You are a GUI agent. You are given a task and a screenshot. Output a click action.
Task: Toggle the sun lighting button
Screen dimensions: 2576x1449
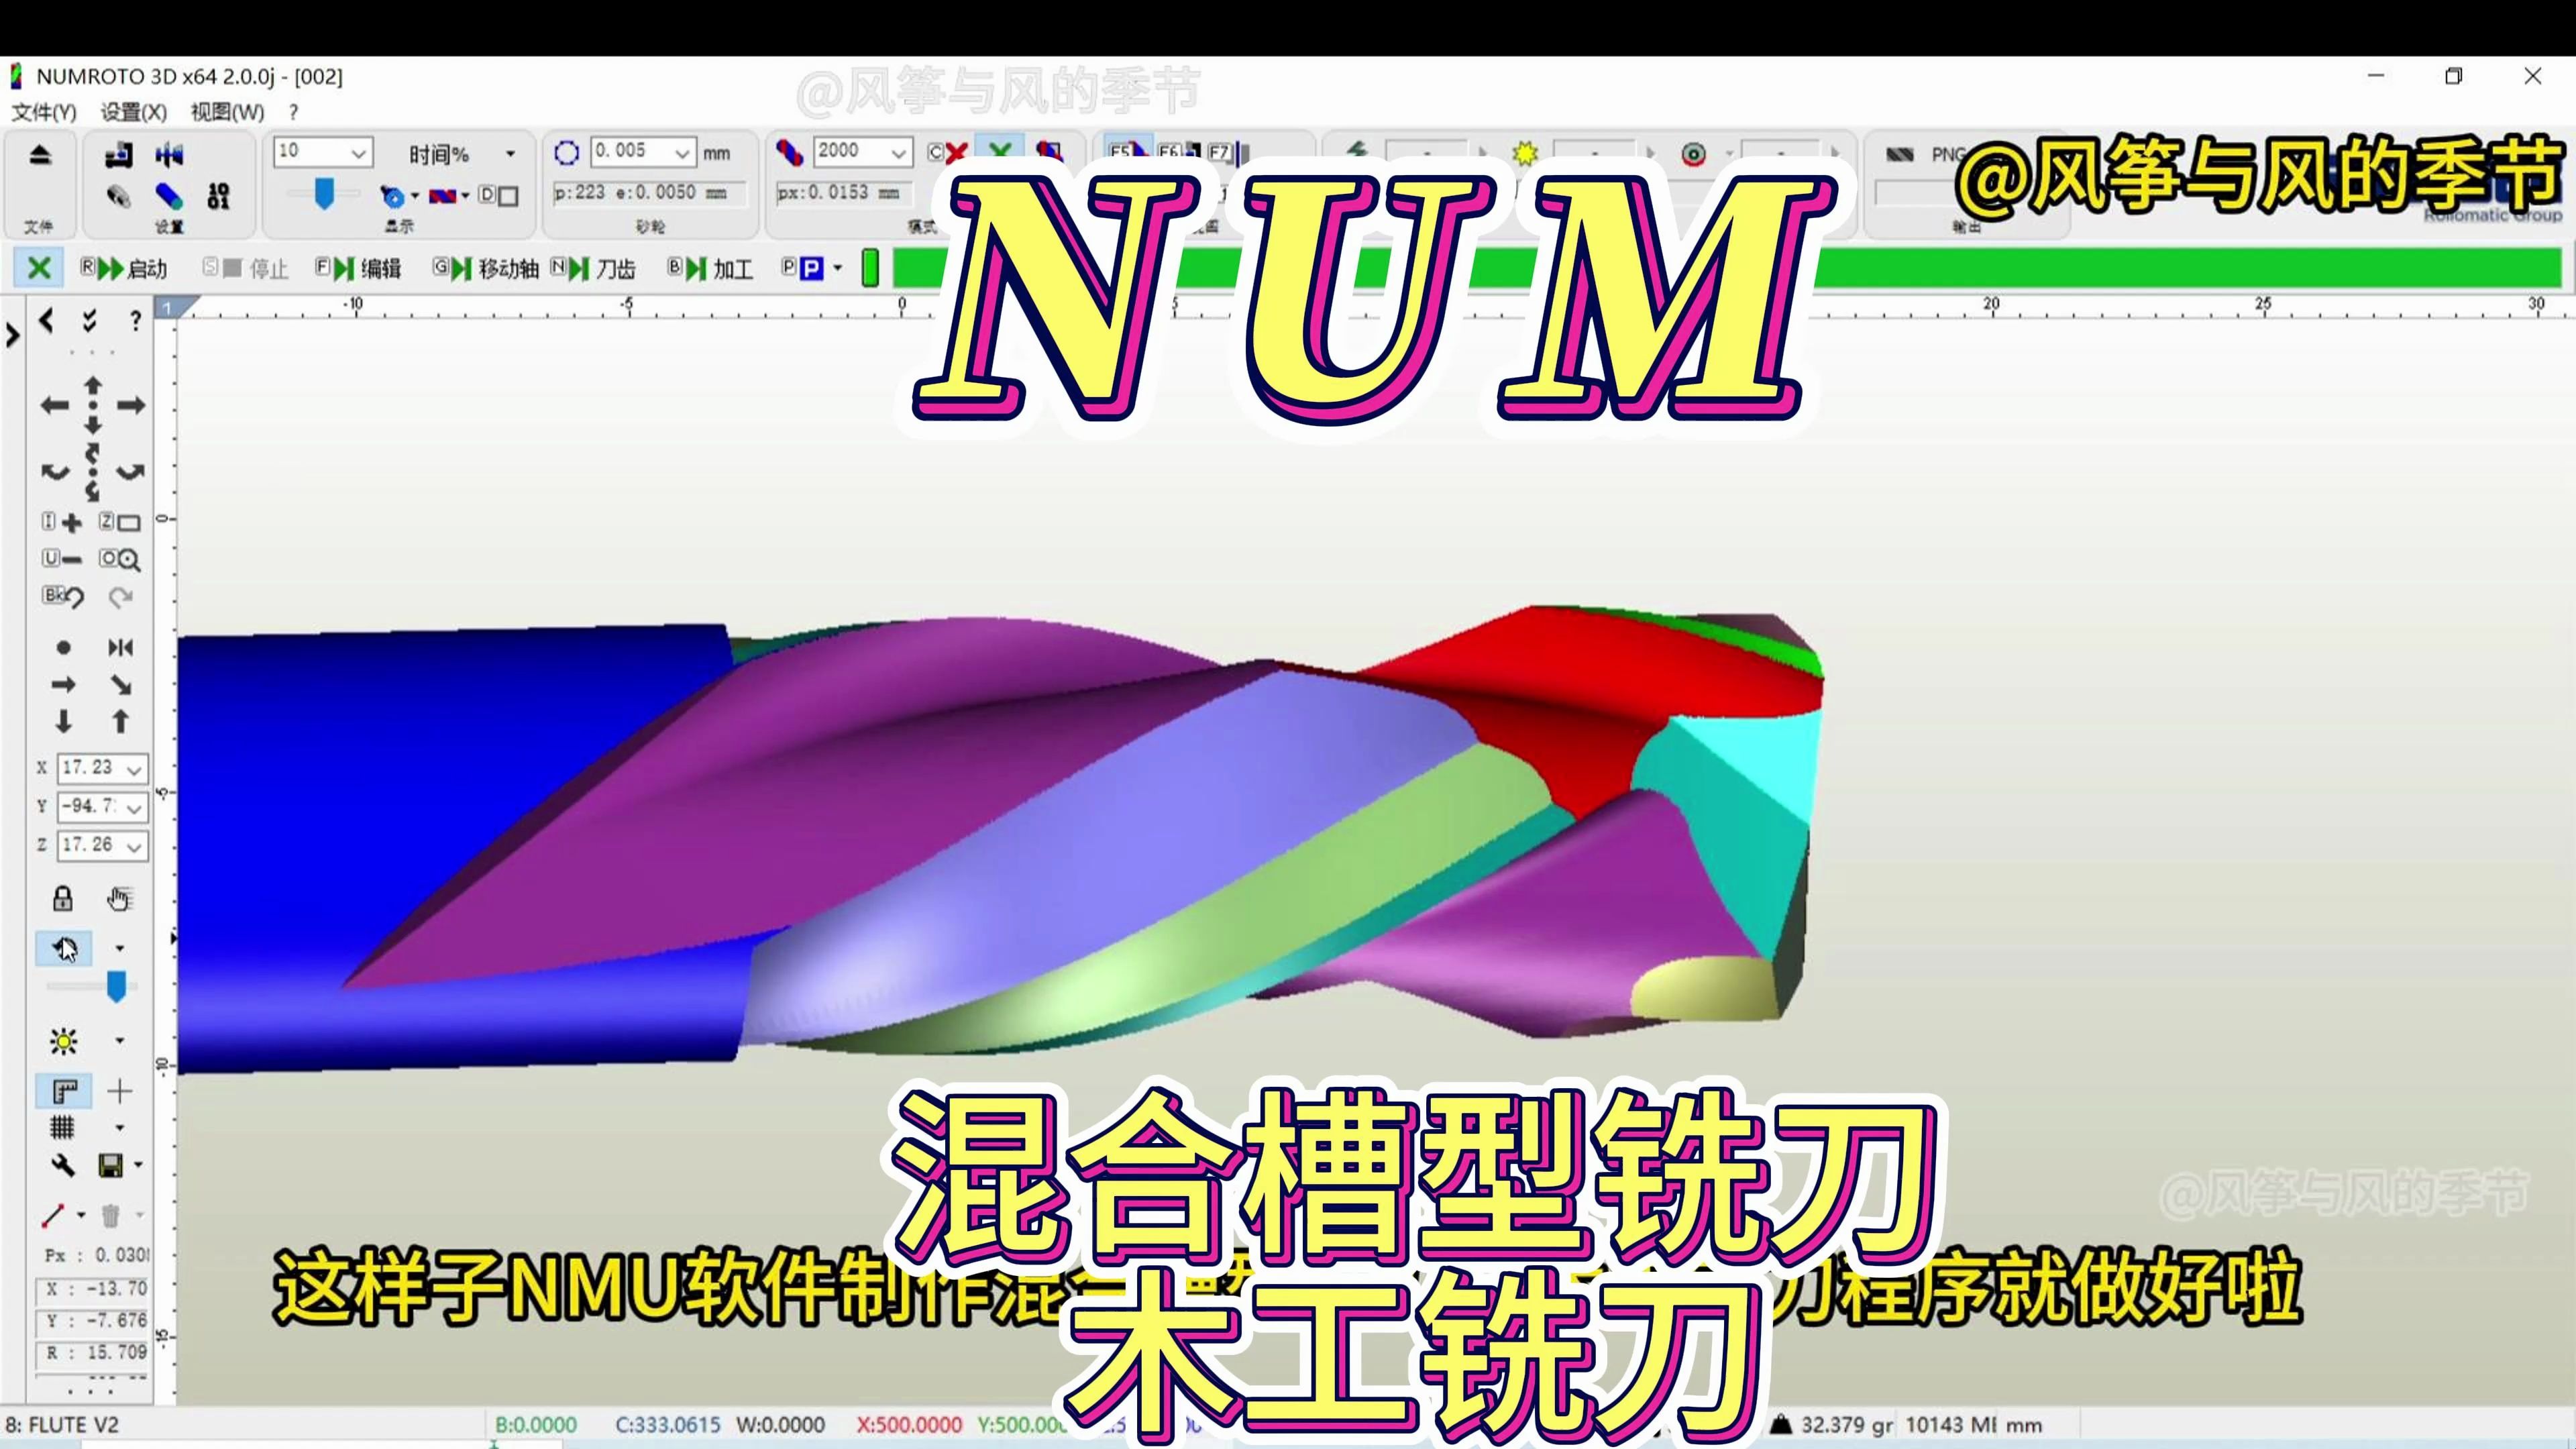[63, 1042]
